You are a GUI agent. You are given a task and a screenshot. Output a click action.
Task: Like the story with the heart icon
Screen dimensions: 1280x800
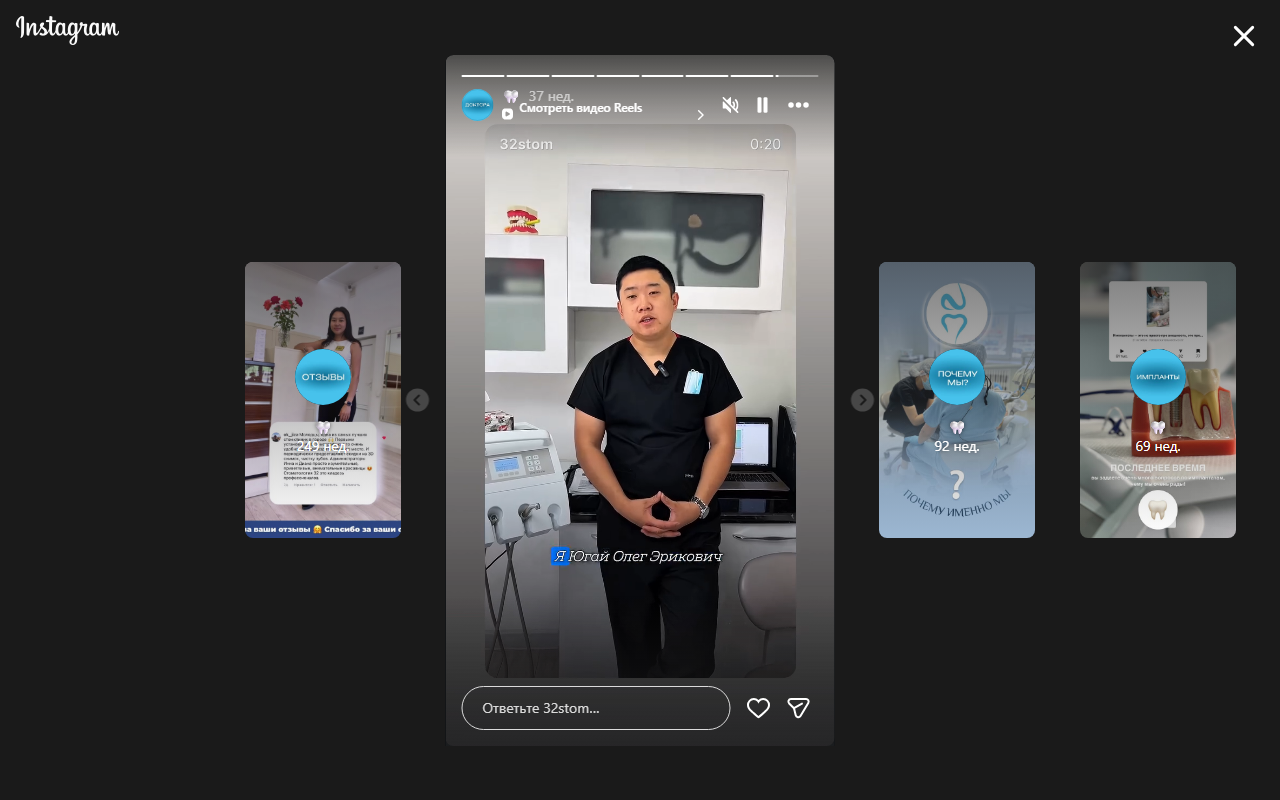[x=758, y=708]
